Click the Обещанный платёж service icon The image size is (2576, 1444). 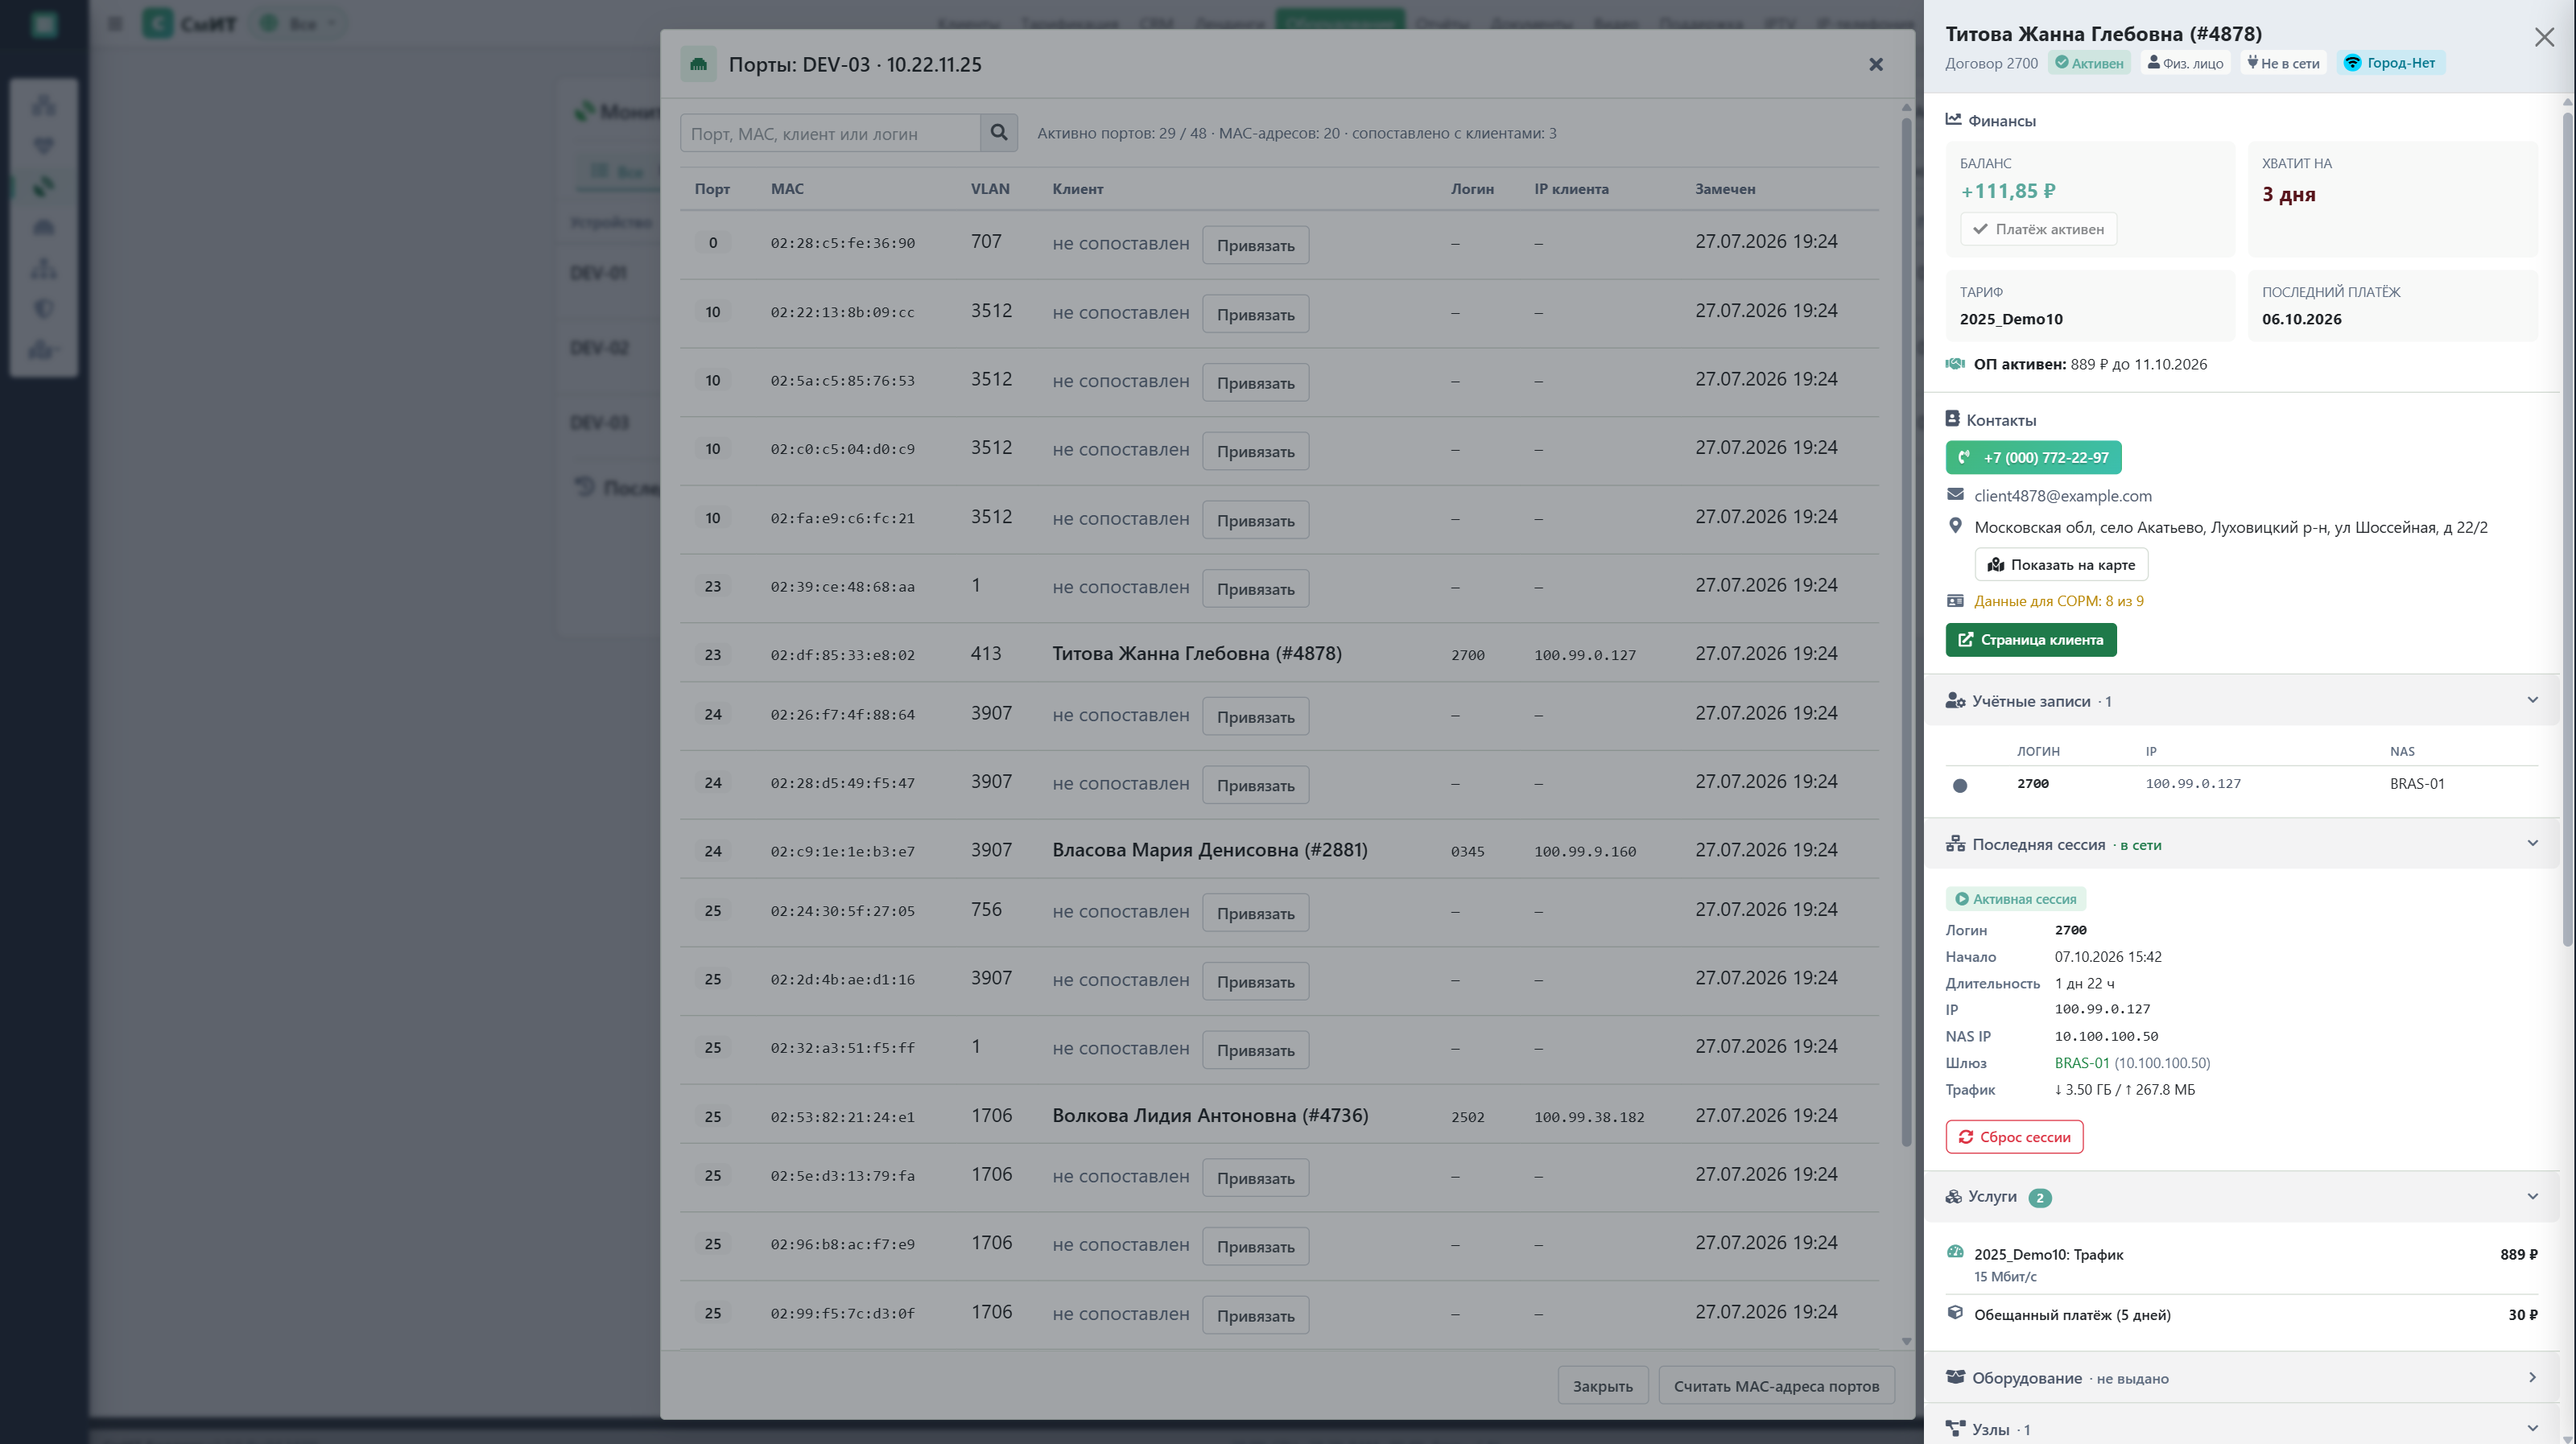pyautogui.click(x=1955, y=1313)
